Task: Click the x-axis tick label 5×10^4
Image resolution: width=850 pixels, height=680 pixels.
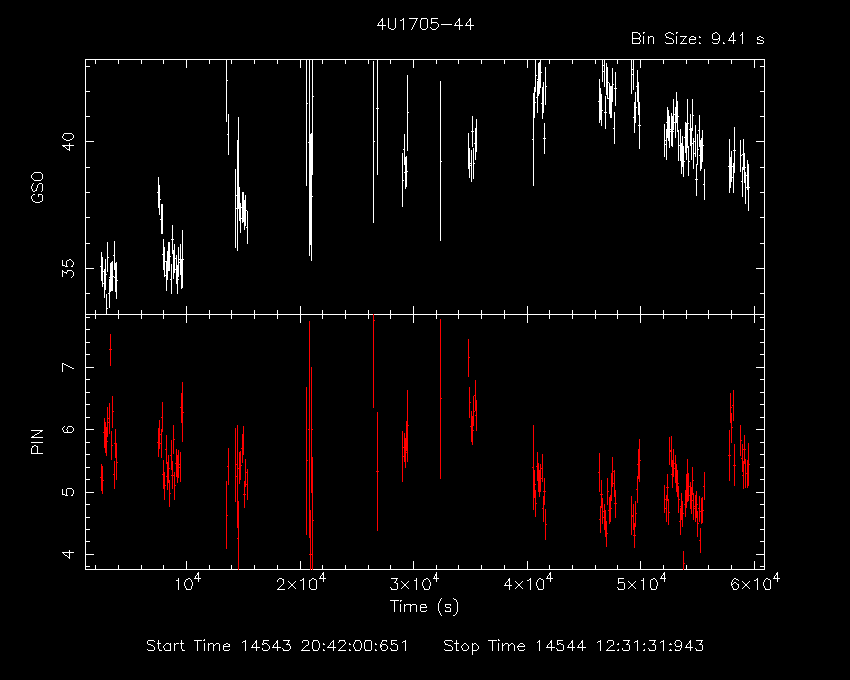Action: pos(642,583)
